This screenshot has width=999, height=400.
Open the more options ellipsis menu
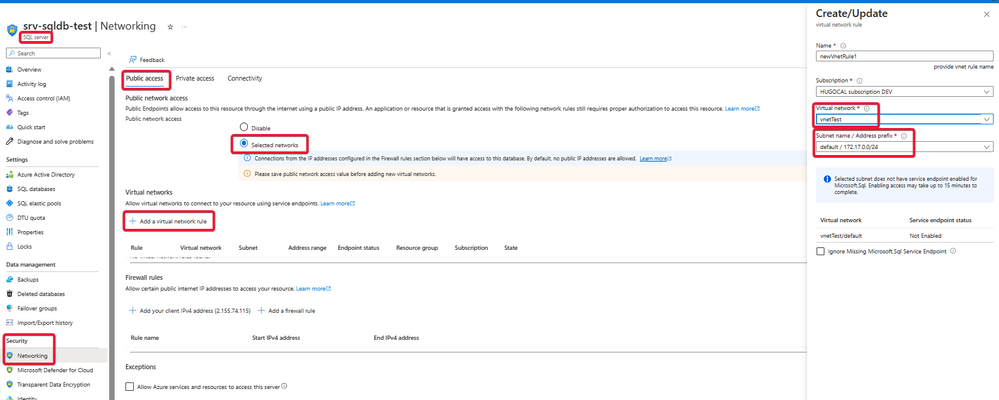click(185, 27)
